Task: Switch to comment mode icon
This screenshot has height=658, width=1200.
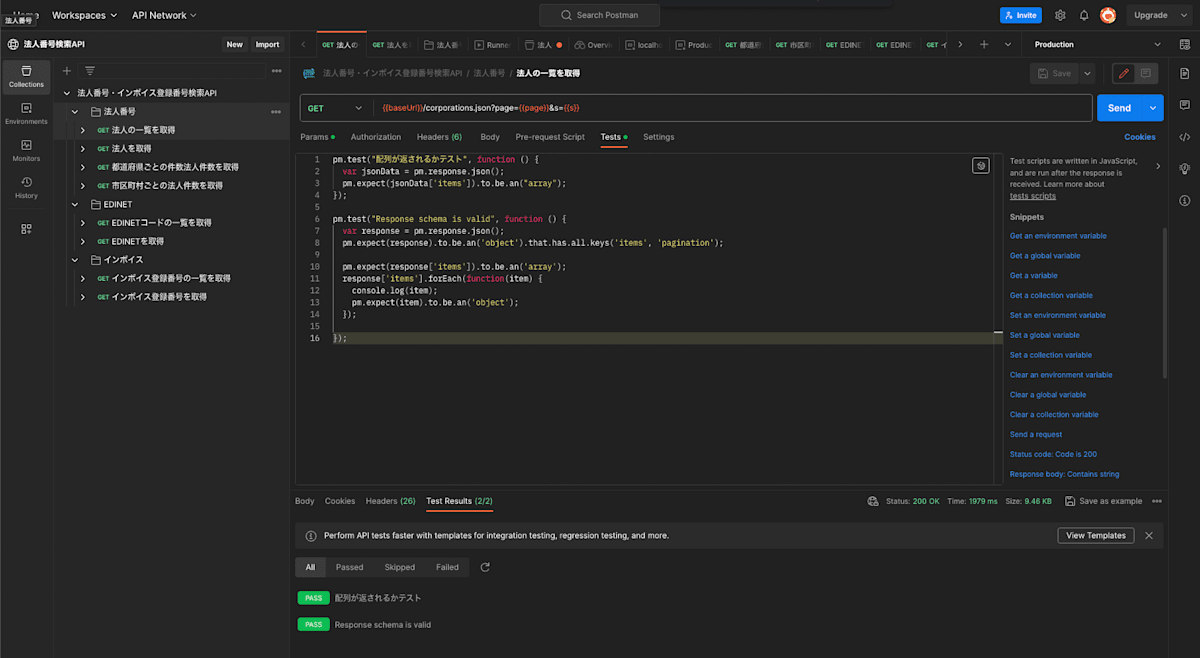Action: 1145,73
